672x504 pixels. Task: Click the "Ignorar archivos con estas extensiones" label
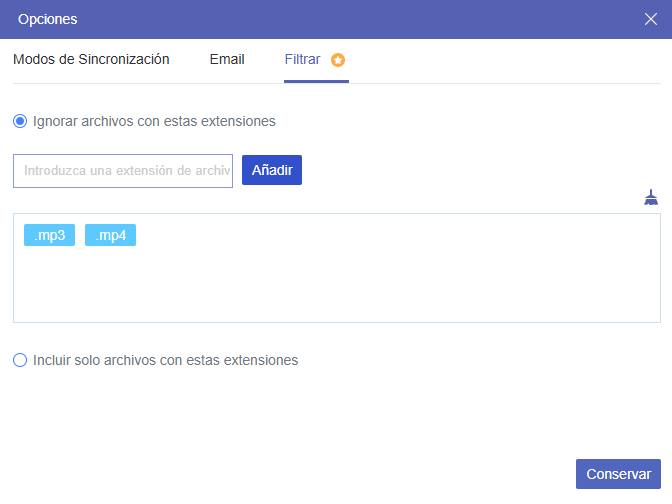point(154,121)
